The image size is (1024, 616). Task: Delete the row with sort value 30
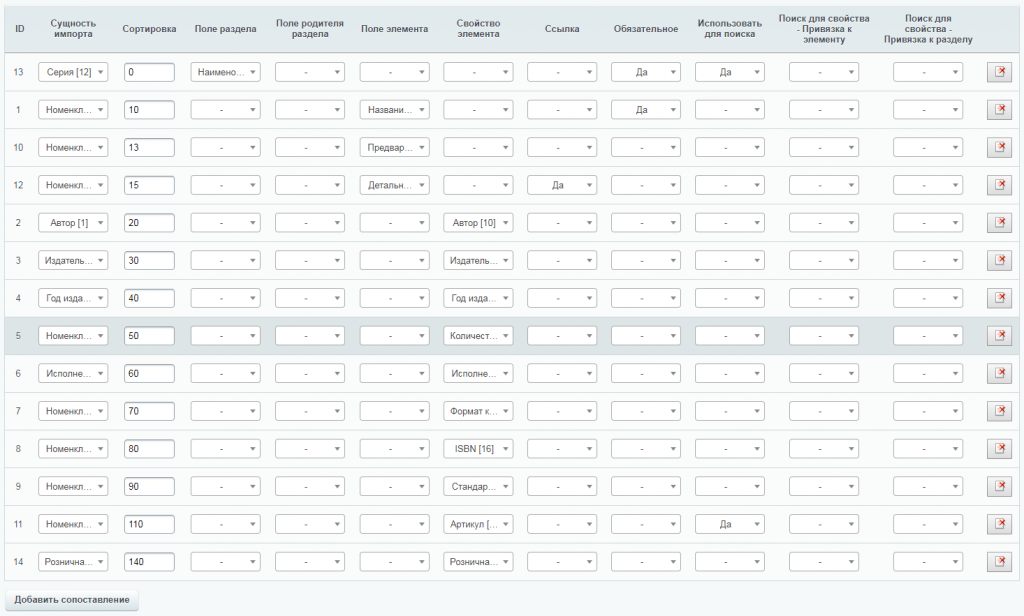[999, 261]
